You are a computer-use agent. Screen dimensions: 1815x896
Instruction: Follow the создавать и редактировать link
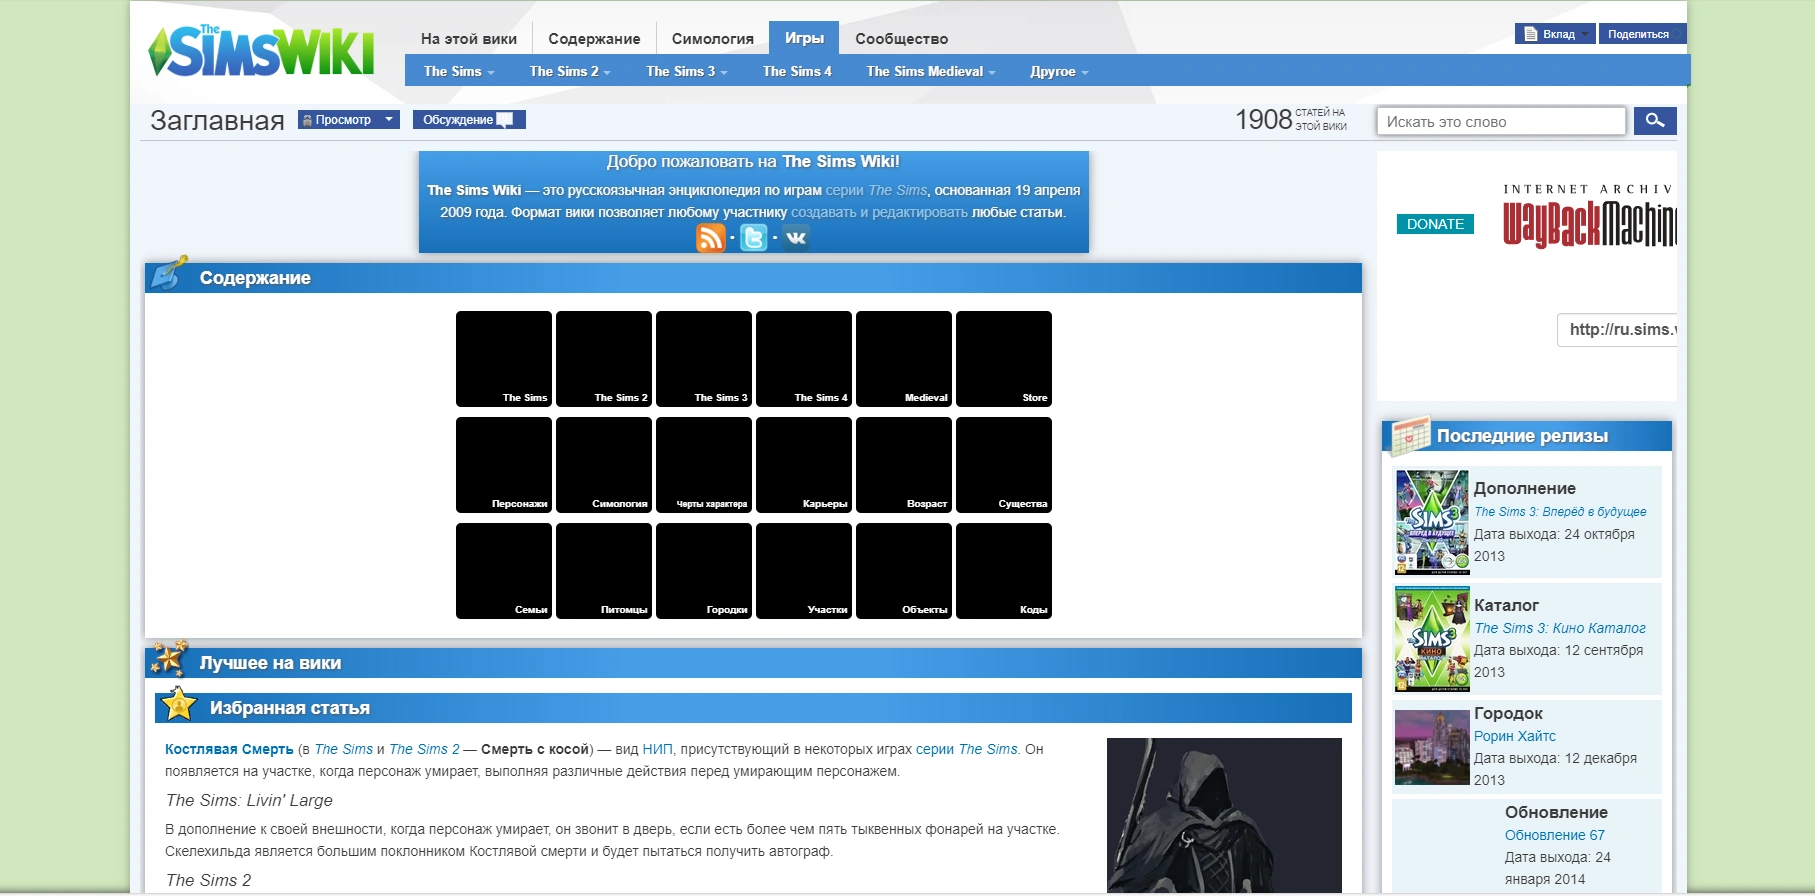point(880,212)
